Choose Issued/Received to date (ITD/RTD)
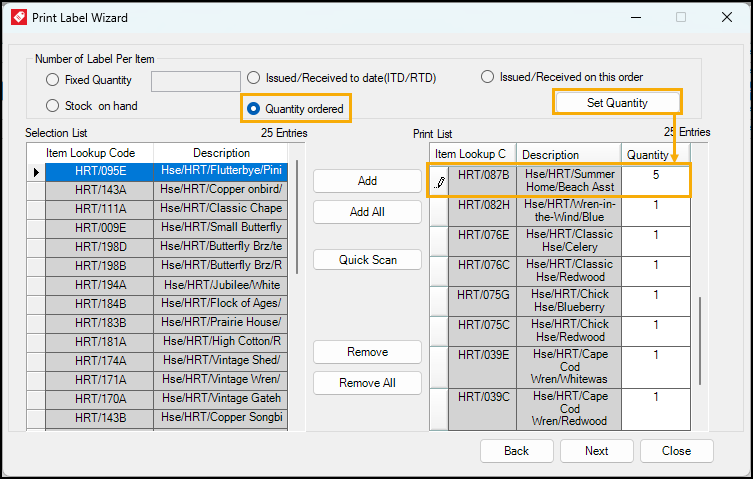This screenshot has width=753, height=479. tap(253, 77)
